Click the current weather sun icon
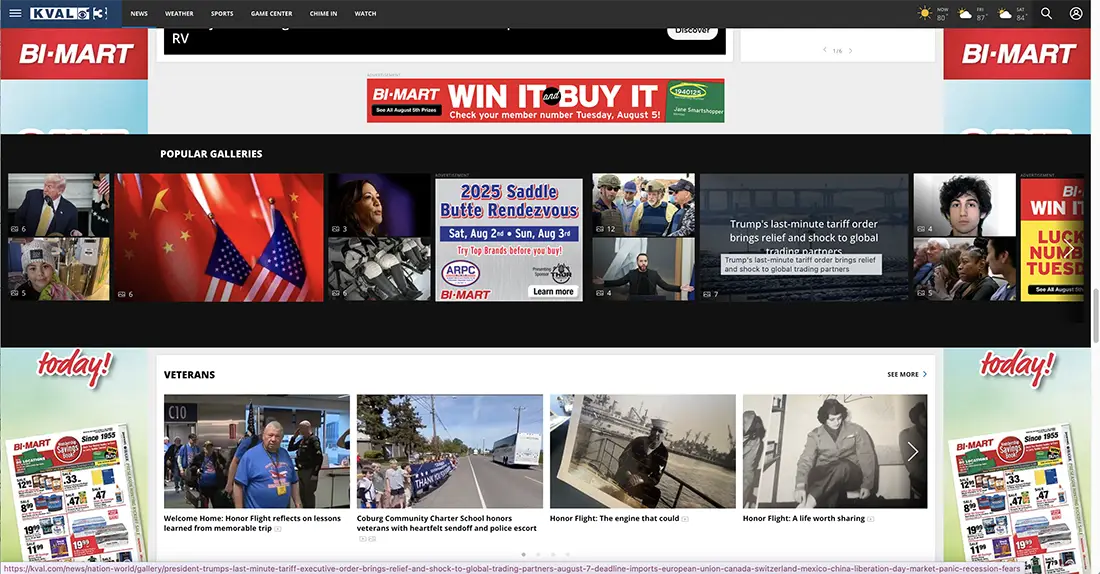Screen dimensions: 1100x574 925,13
